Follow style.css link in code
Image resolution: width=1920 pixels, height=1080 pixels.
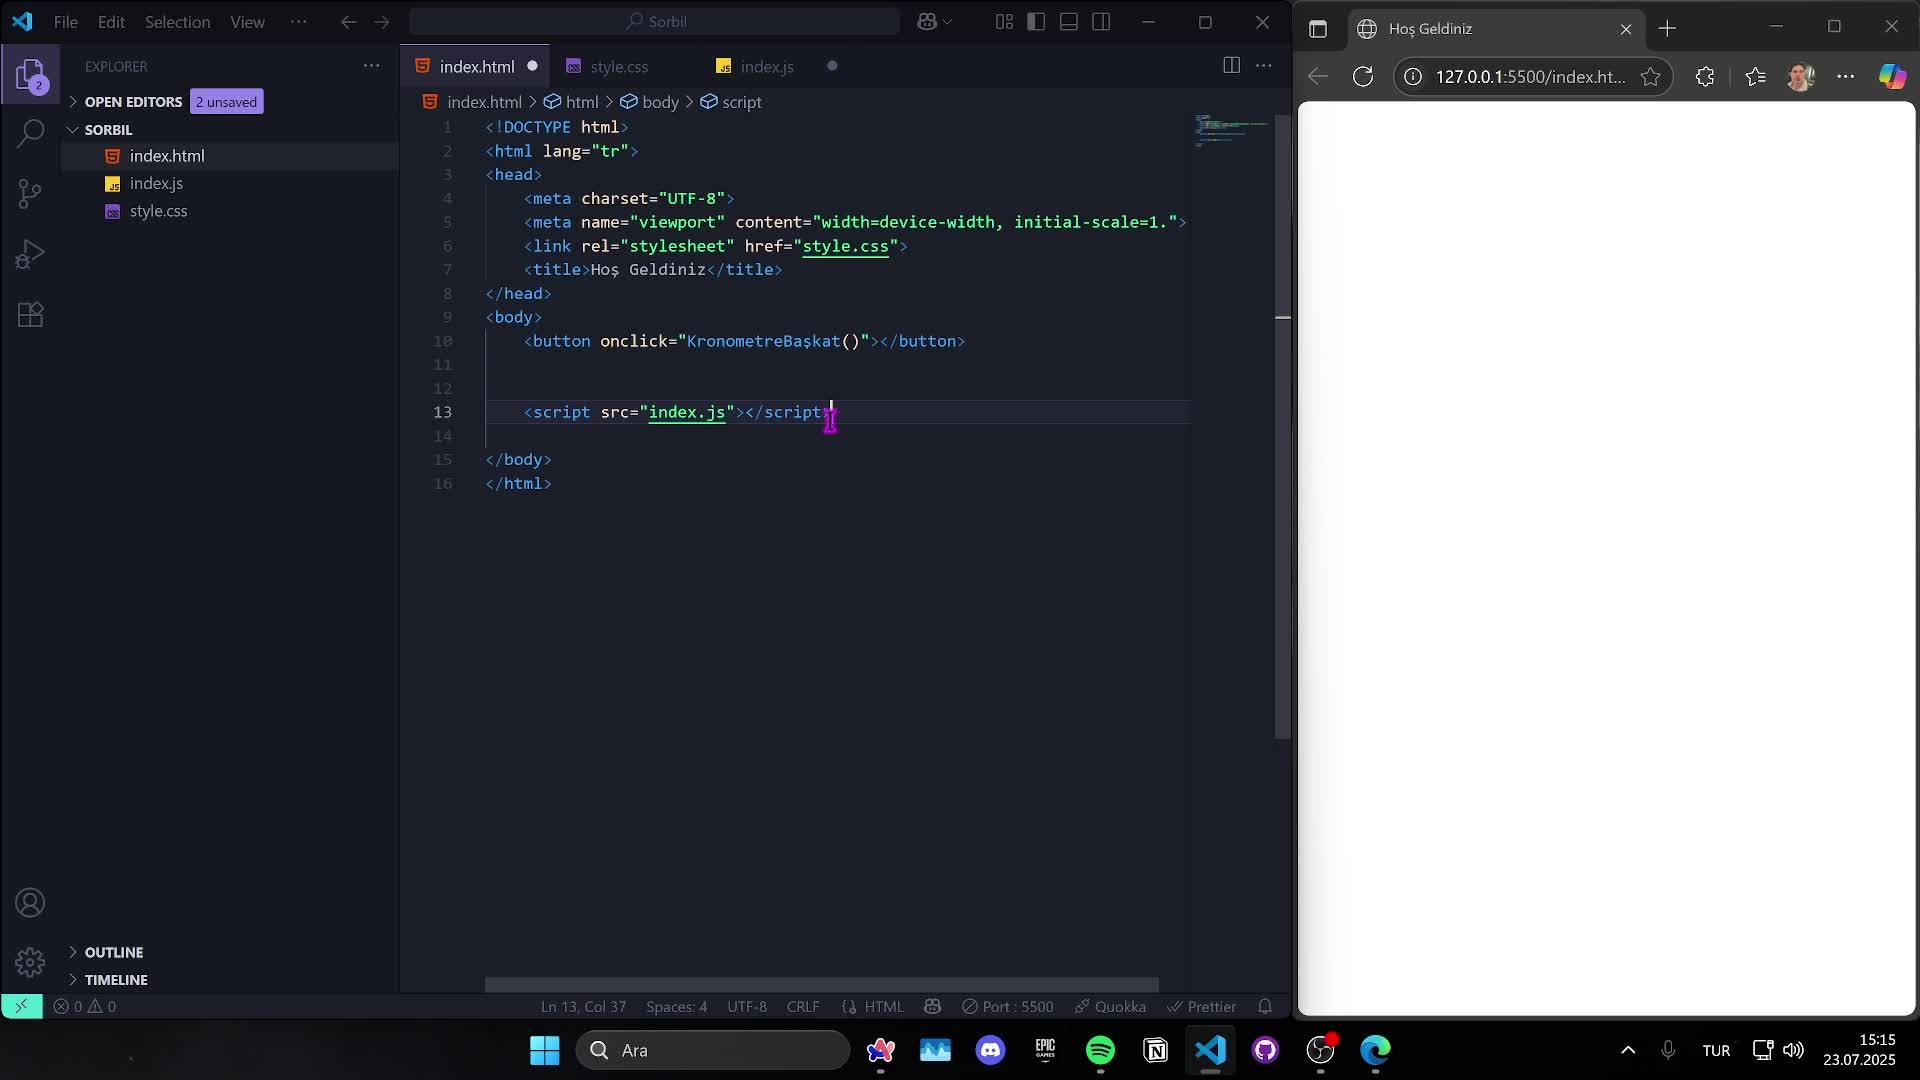click(x=845, y=246)
